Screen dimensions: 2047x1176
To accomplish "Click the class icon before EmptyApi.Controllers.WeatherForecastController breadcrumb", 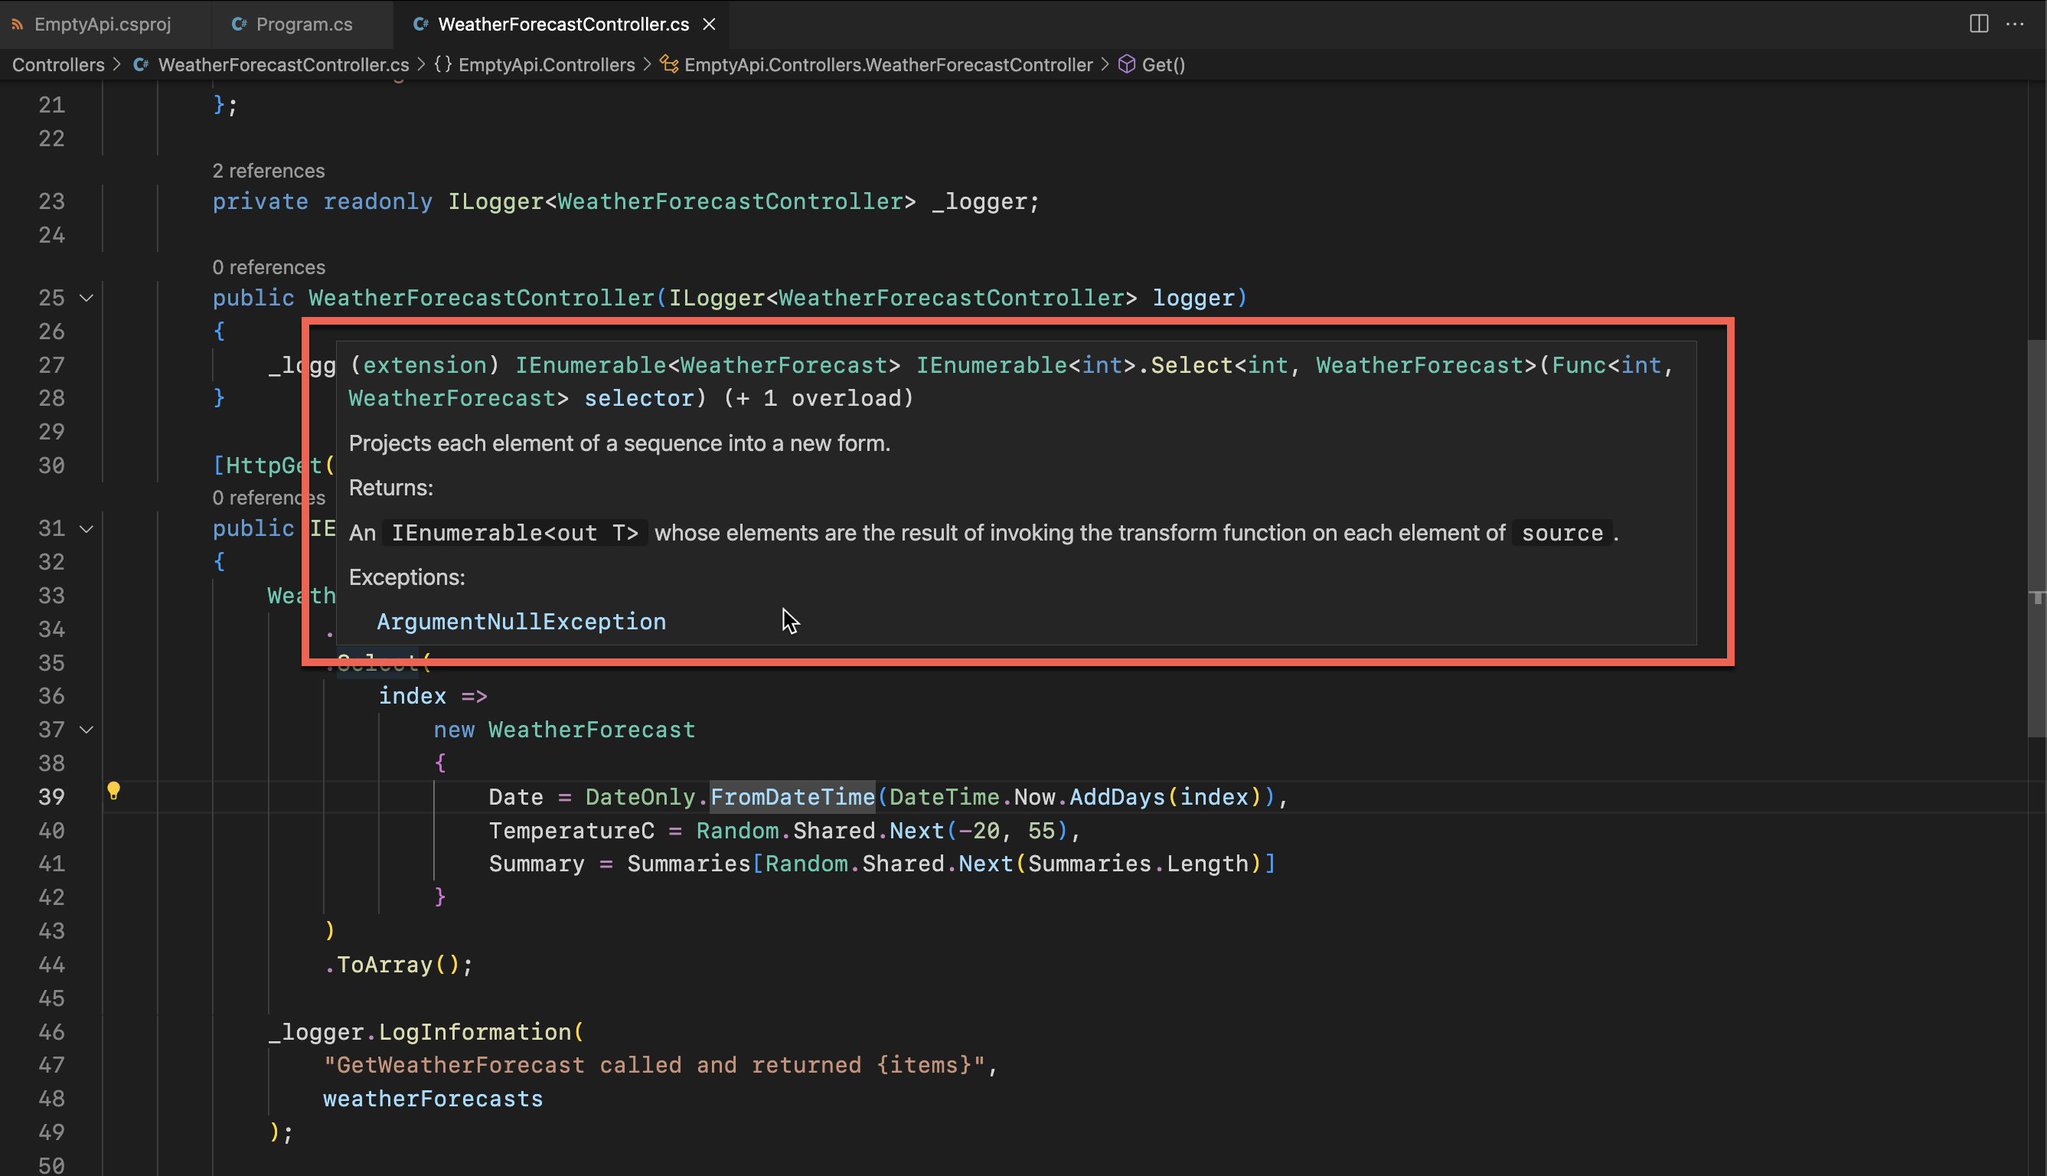I will [669, 64].
